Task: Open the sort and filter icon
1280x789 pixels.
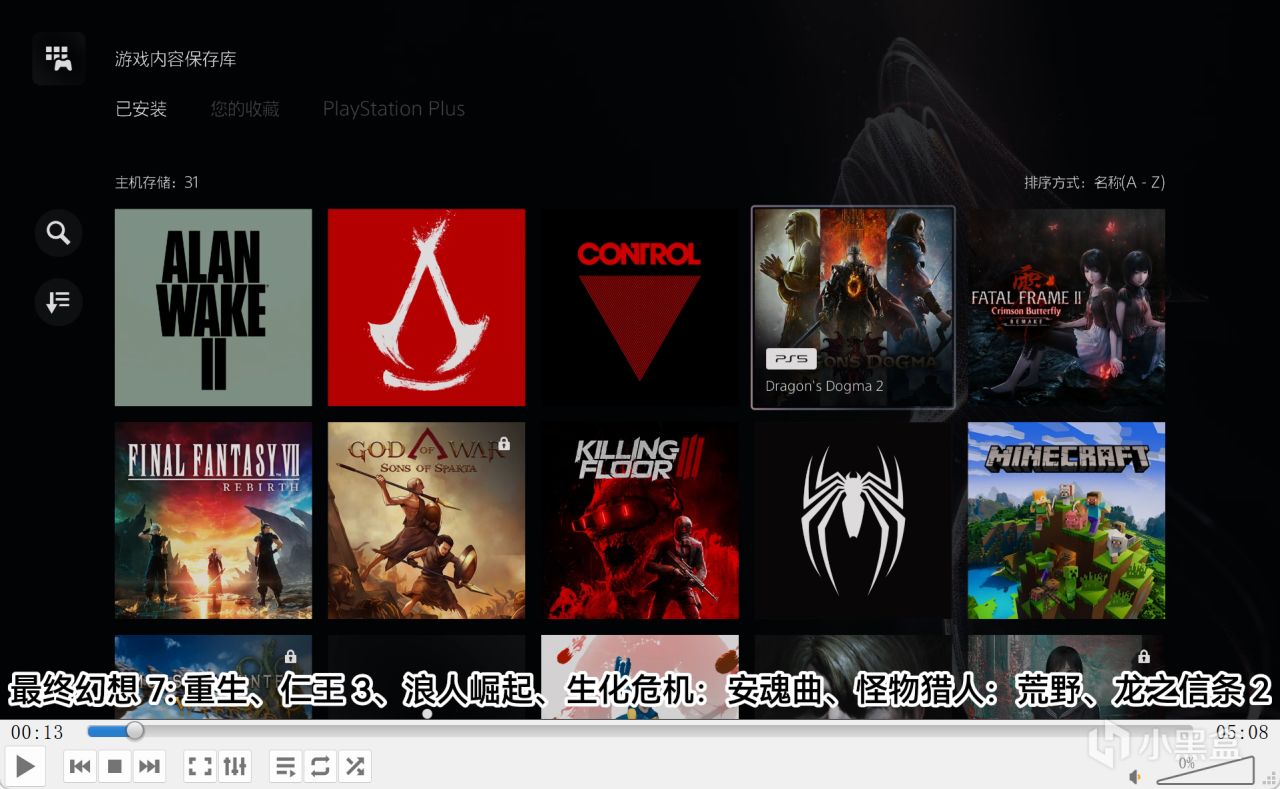Action: tap(59, 301)
